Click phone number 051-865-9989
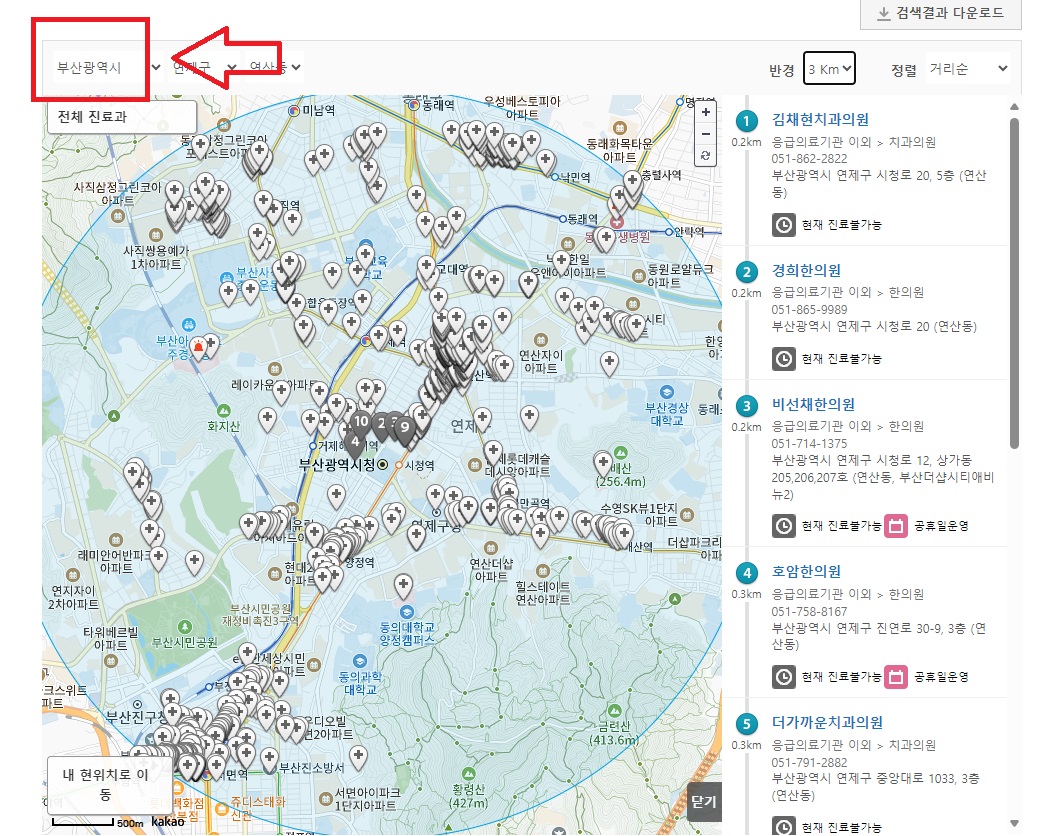Screen dimensions: 1045x836 coord(809,309)
